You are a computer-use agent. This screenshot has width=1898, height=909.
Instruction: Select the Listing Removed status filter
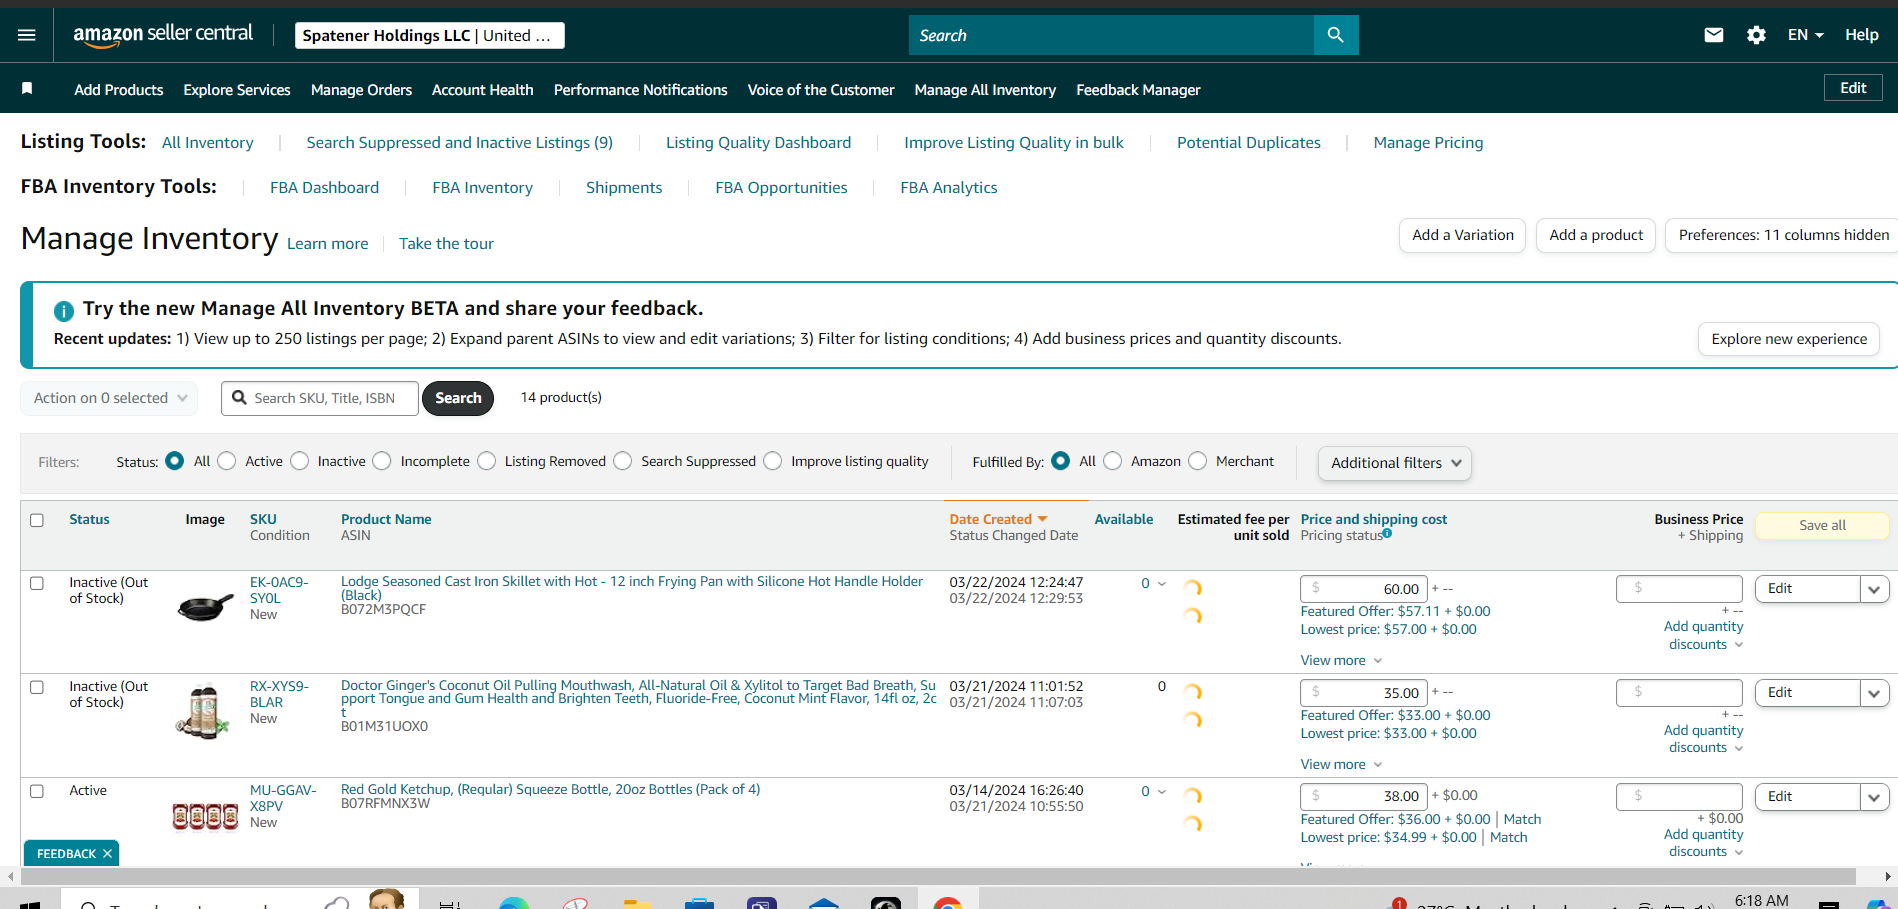coord(487,461)
